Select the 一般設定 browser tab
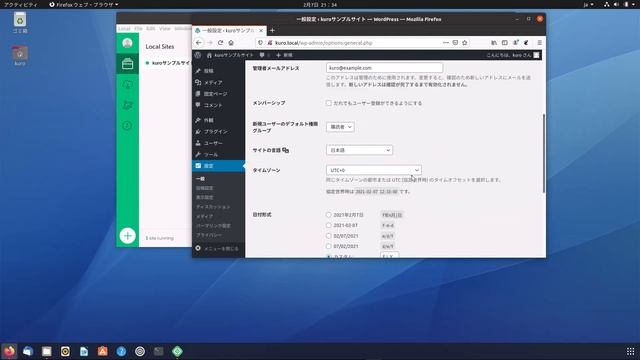 tap(229, 31)
